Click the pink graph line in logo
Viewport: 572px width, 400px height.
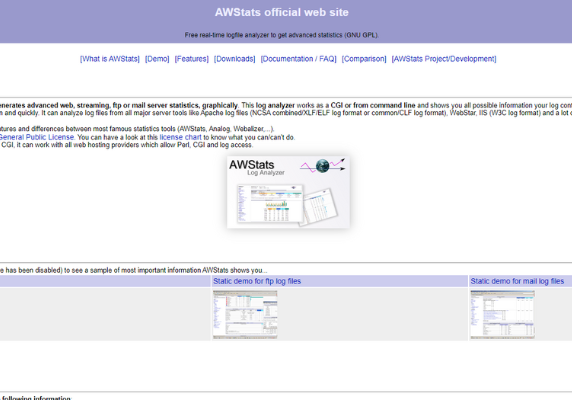[308, 167]
